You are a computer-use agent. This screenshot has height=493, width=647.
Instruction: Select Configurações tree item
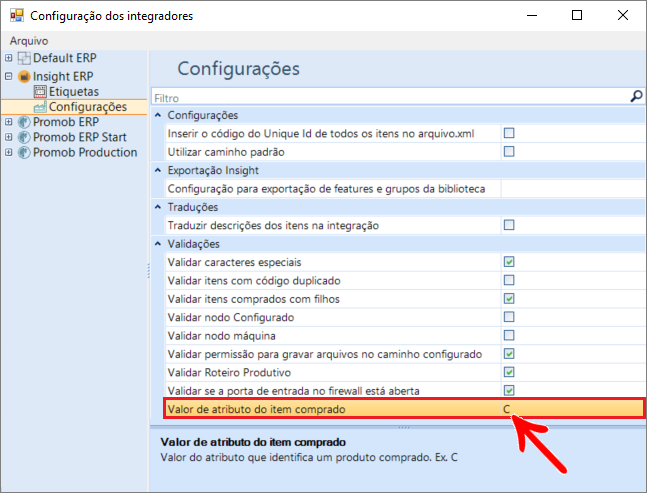87,107
